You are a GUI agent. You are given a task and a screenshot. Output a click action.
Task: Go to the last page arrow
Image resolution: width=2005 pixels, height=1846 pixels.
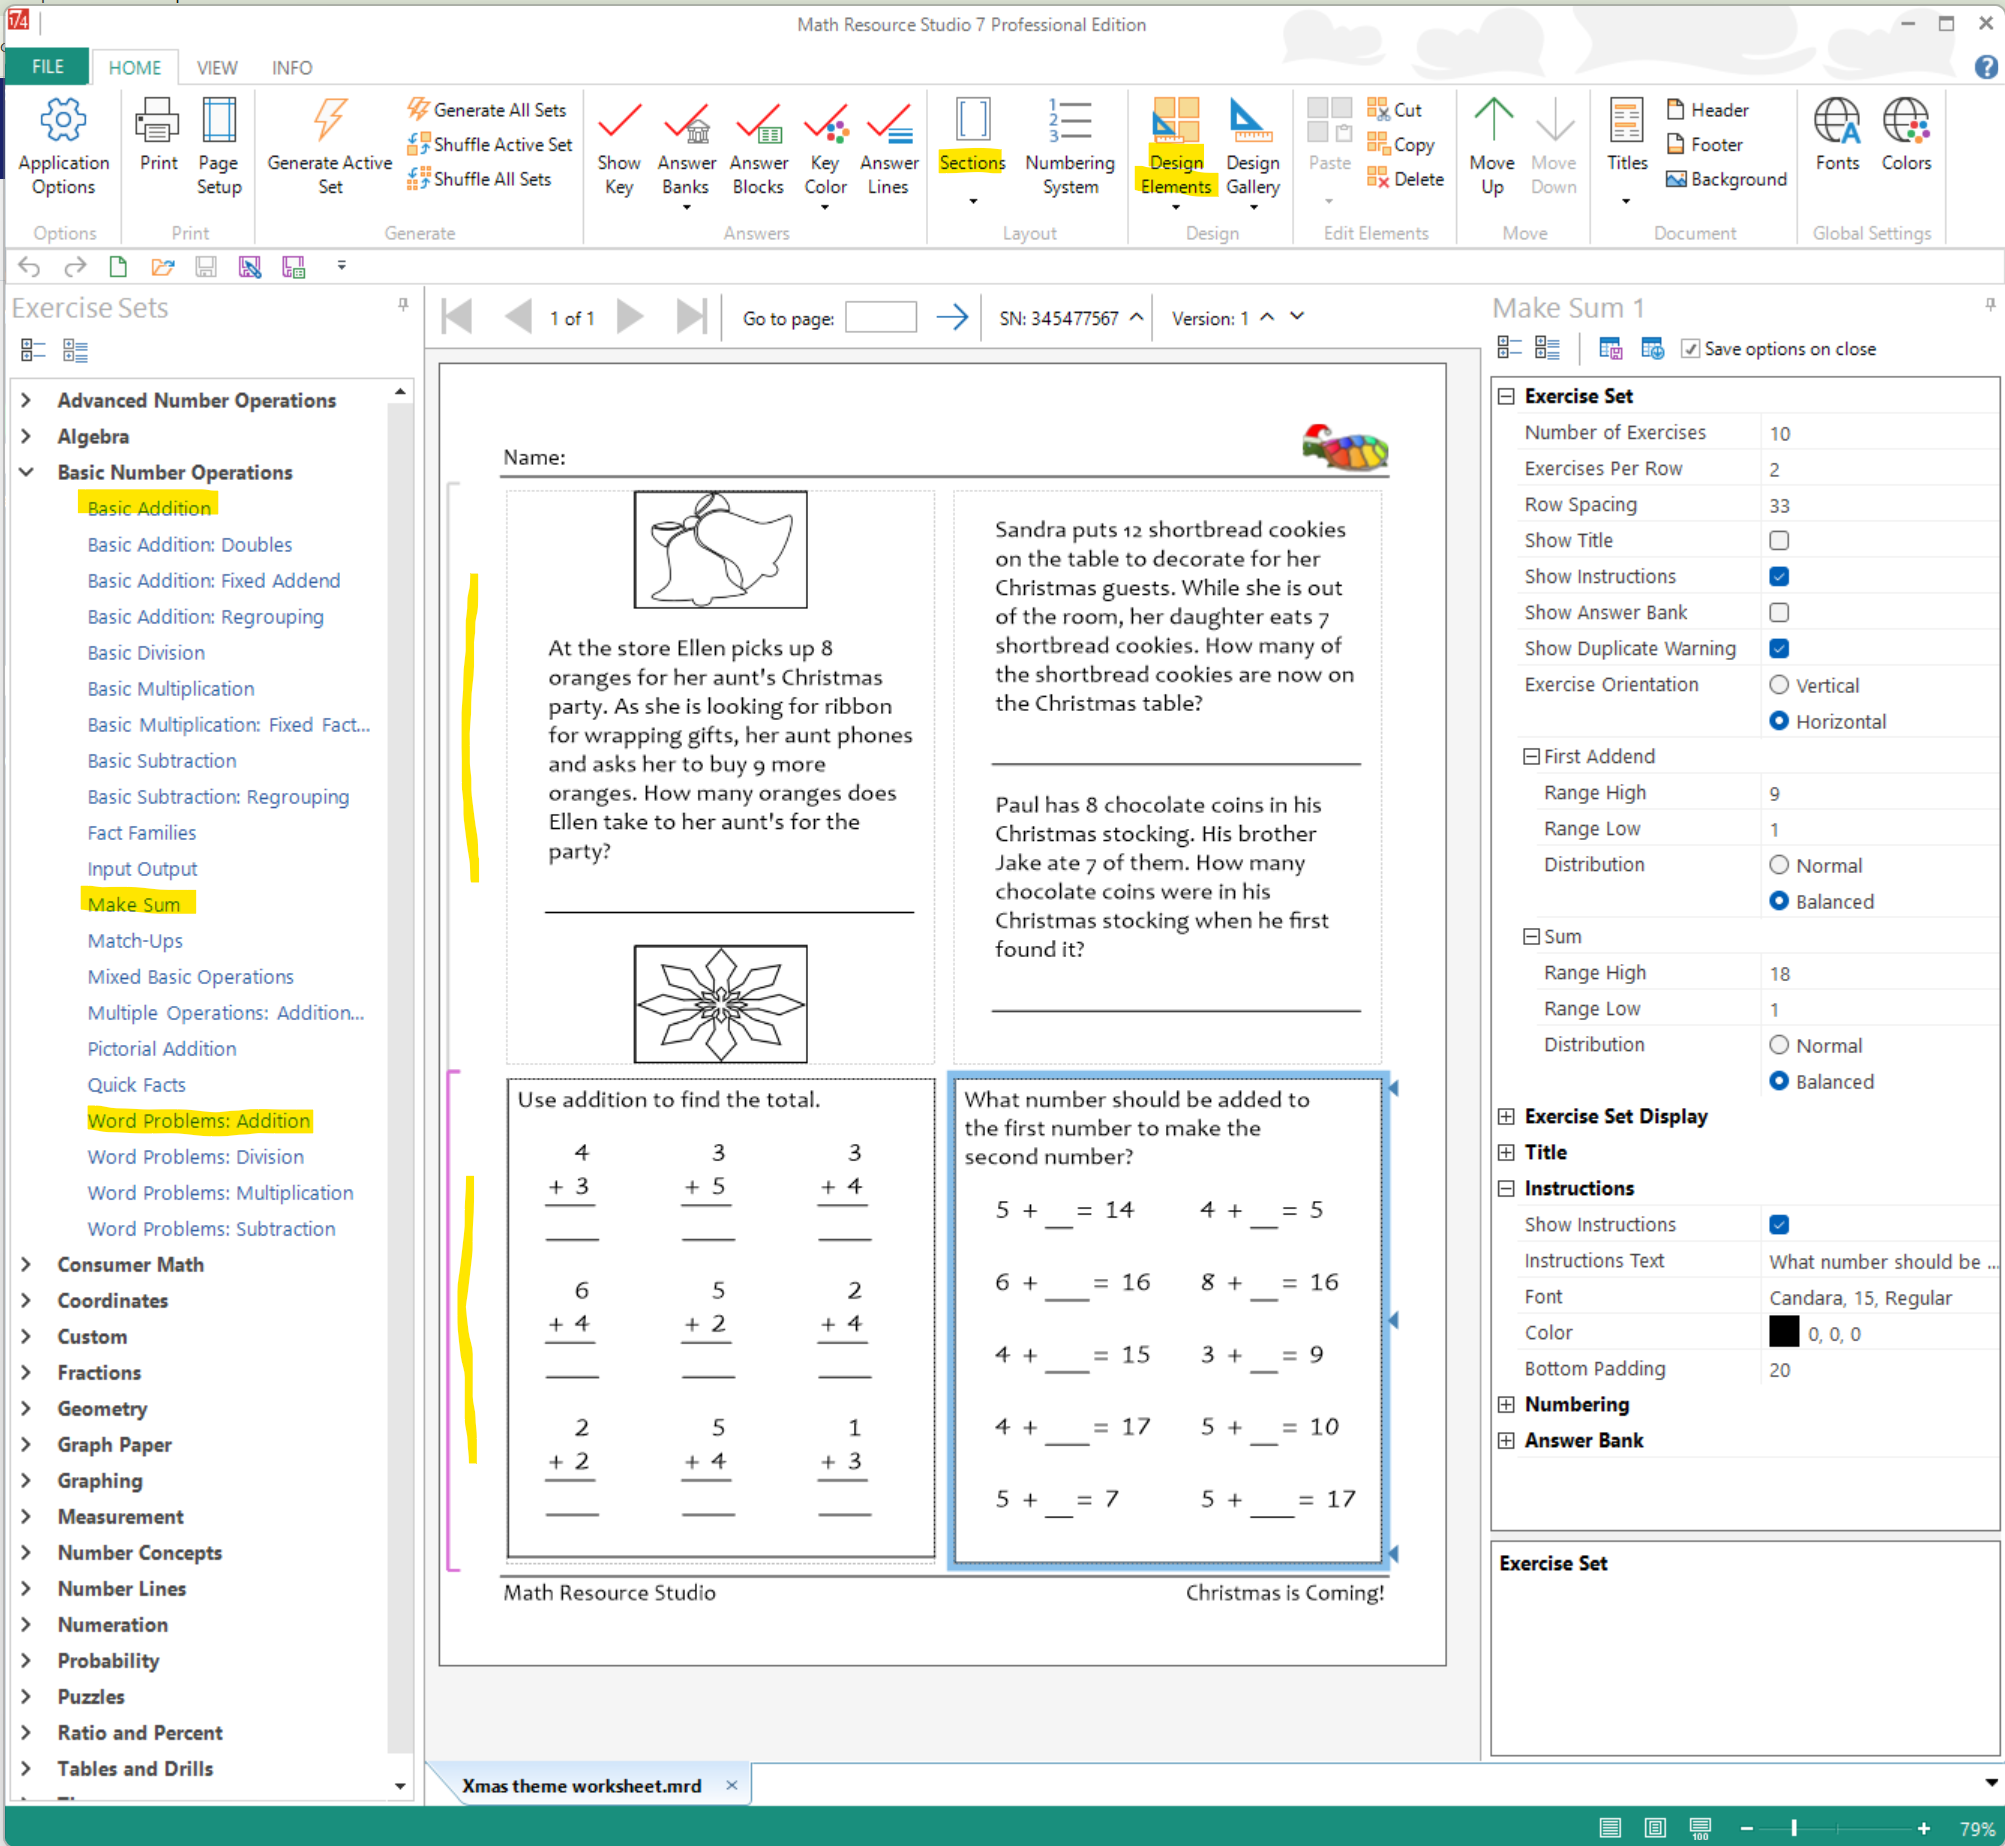point(690,317)
